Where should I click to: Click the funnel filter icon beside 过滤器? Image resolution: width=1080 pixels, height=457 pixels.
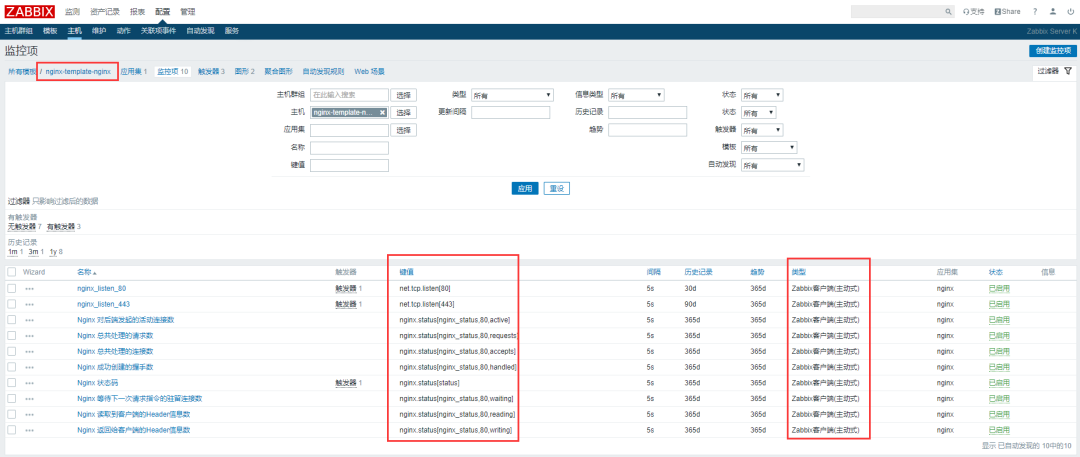click(x=1068, y=71)
